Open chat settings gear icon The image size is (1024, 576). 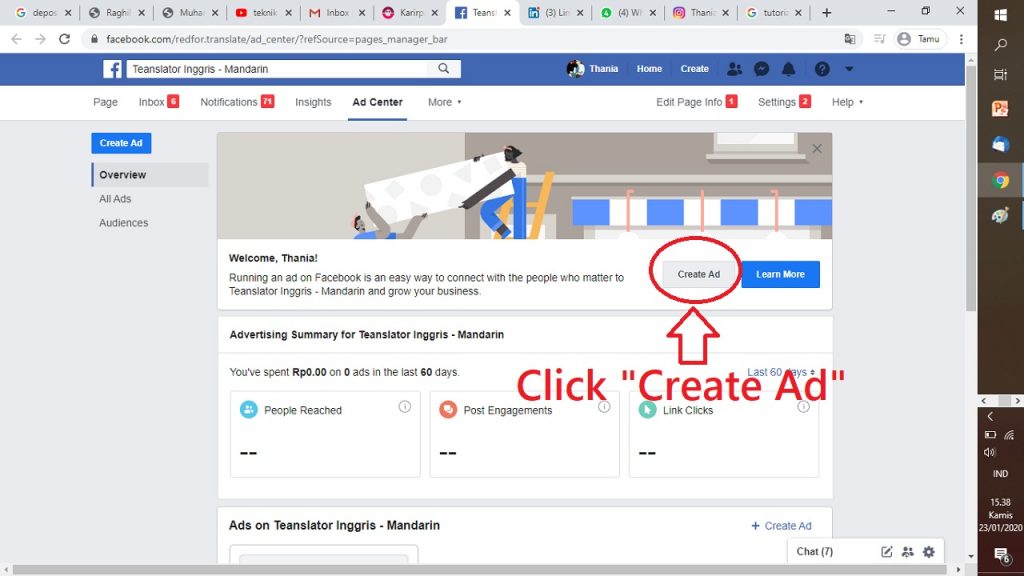click(x=929, y=552)
